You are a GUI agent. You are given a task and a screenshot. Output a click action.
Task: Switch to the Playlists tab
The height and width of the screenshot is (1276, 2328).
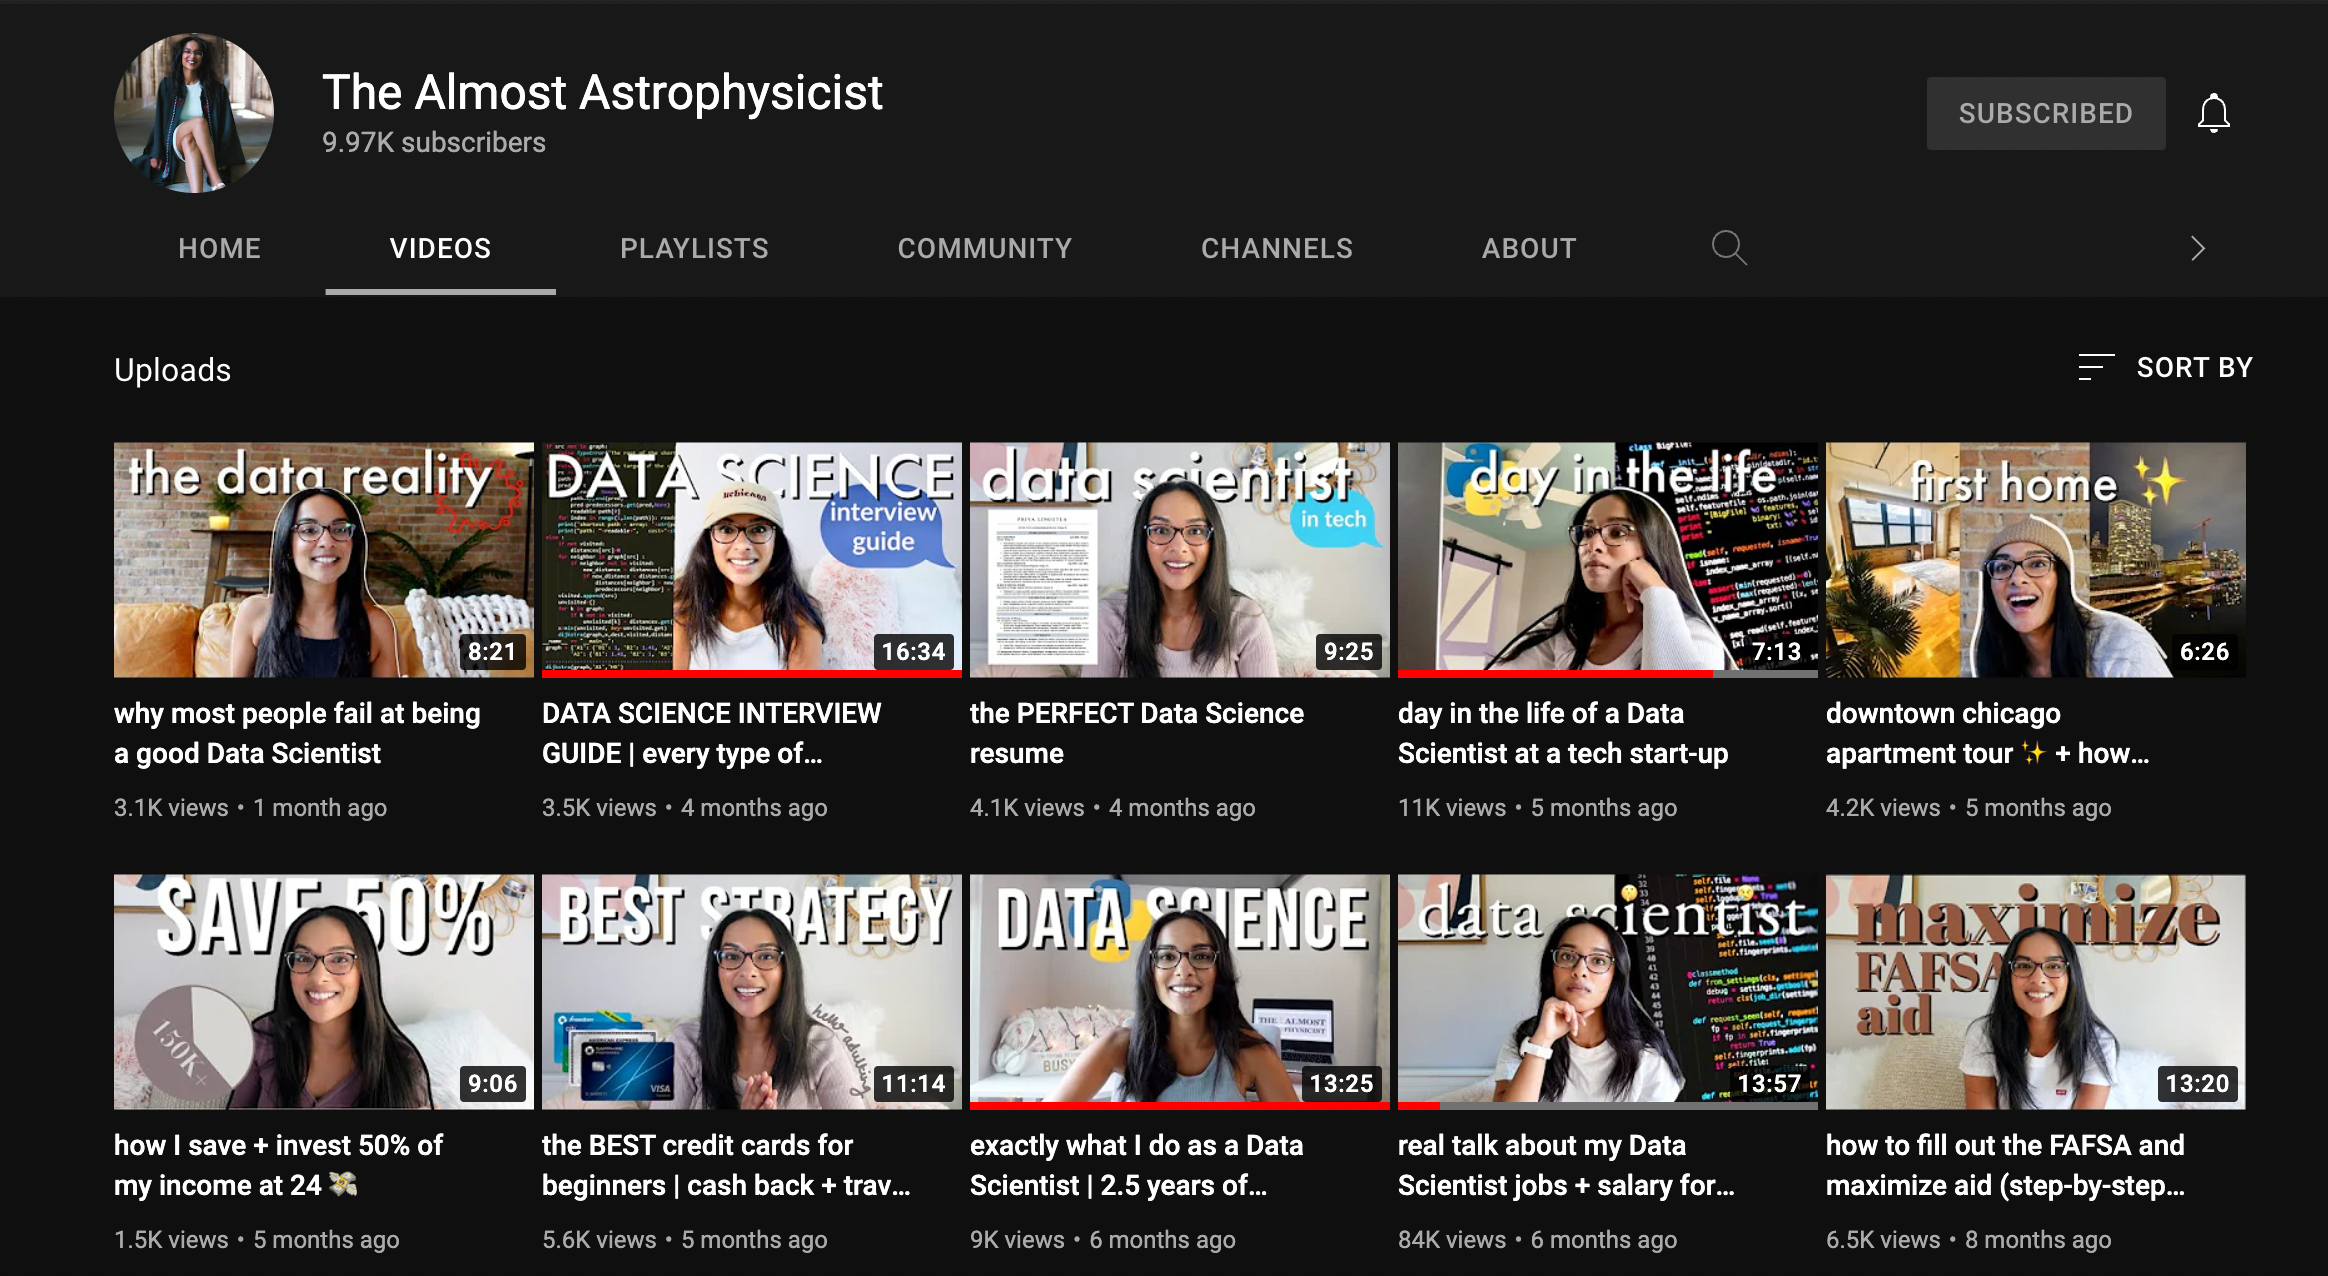tap(694, 248)
